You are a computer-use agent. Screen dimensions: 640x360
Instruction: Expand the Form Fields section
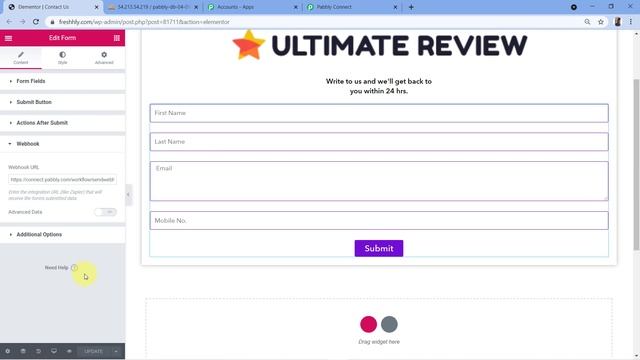(x=62, y=81)
